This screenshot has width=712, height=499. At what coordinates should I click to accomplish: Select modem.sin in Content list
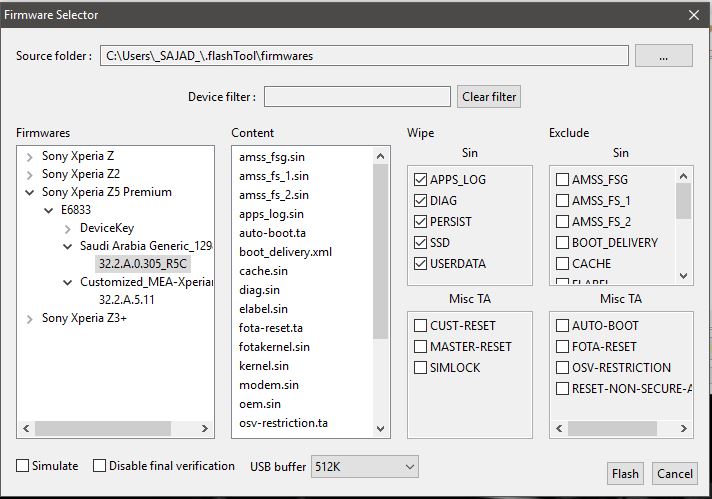[x=268, y=385]
